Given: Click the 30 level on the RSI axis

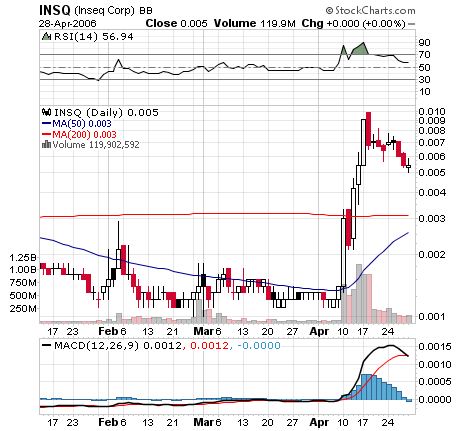Looking at the screenshot, I should (424, 79).
